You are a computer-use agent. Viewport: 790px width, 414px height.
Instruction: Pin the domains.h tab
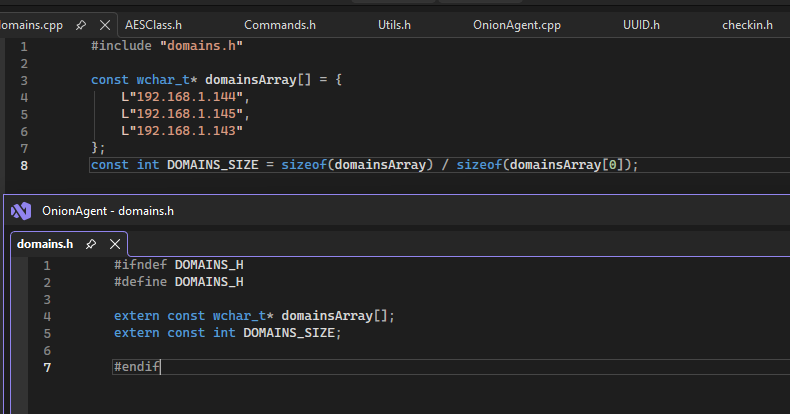pyautogui.click(x=91, y=244)
